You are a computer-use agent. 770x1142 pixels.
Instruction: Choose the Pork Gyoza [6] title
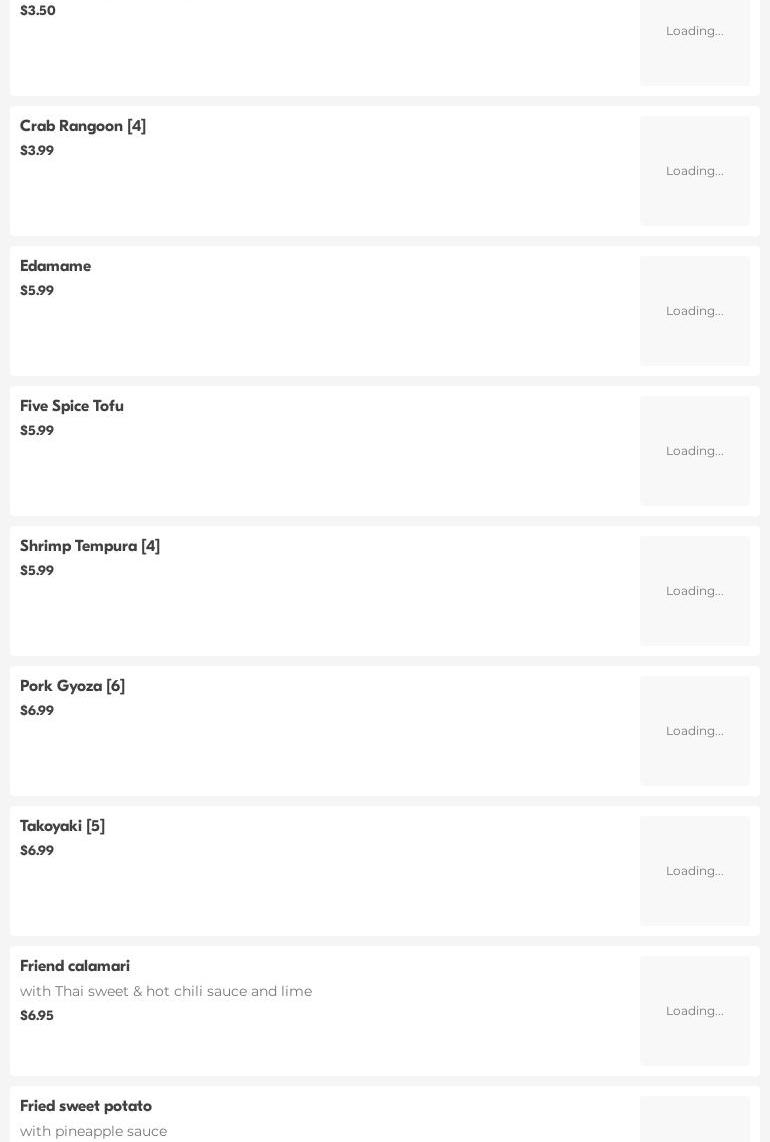coord(72,686)
